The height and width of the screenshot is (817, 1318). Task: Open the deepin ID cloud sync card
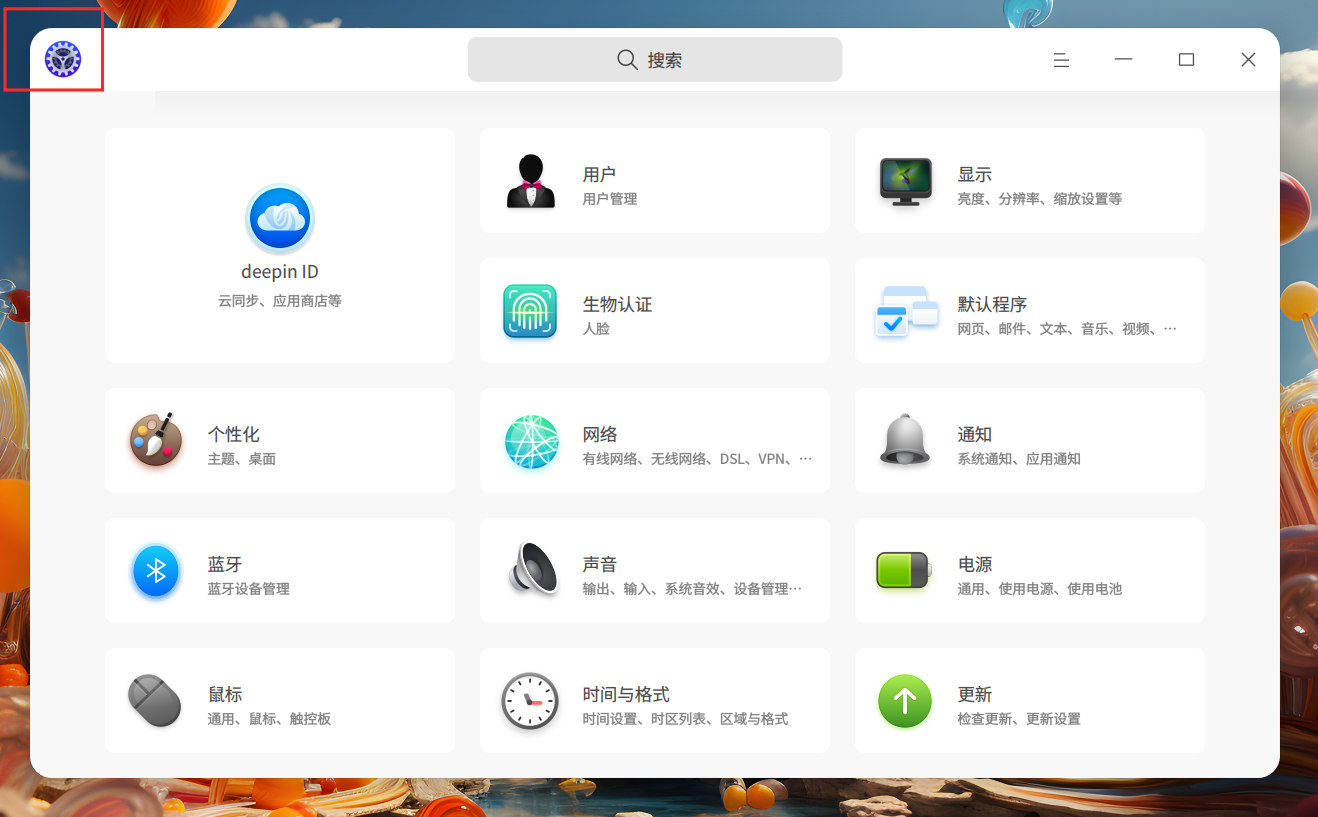pyautogui.click(x=280, y=246)
